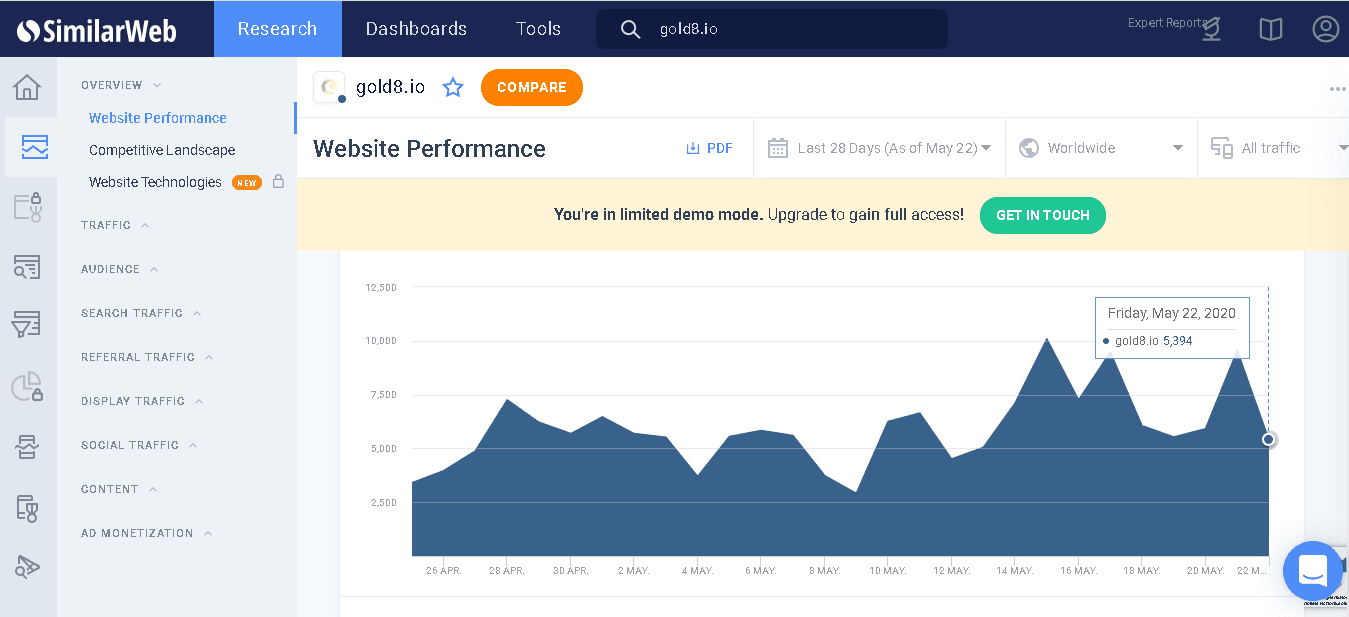
Task: Download report using PDF icon
Action: click(709, 148)
